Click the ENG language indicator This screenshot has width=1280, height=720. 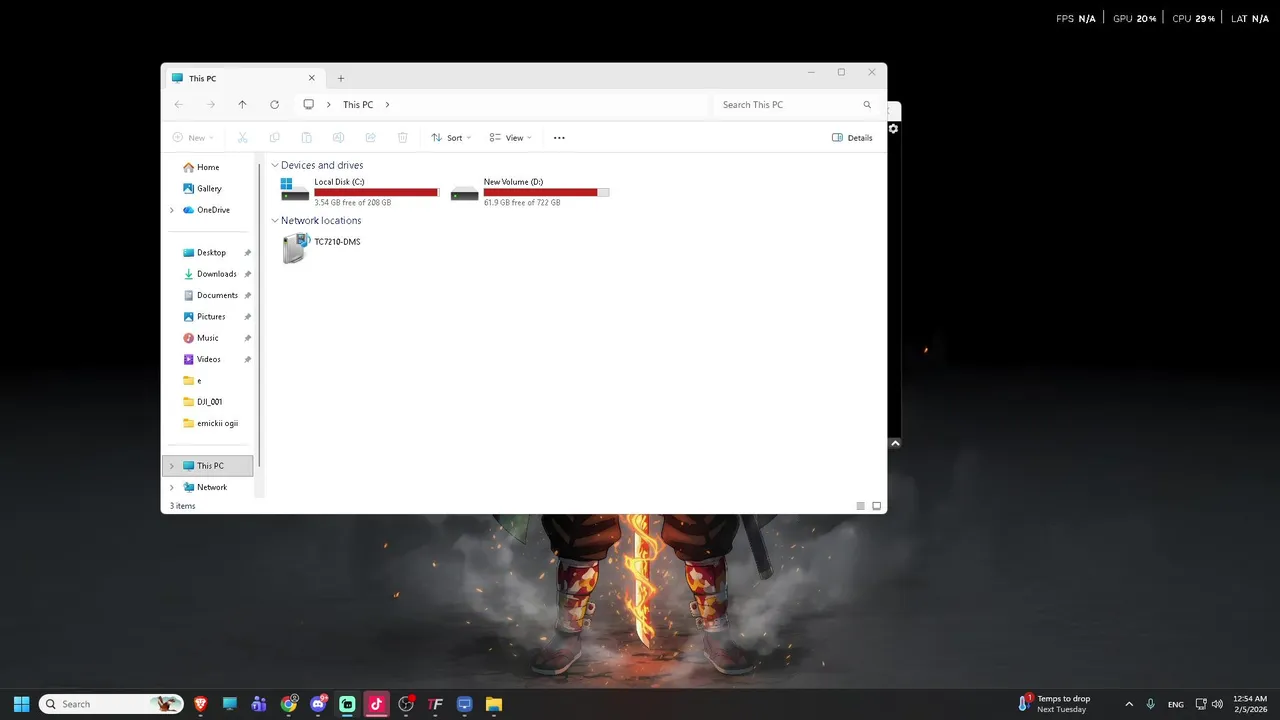[x=1176, y=704]
